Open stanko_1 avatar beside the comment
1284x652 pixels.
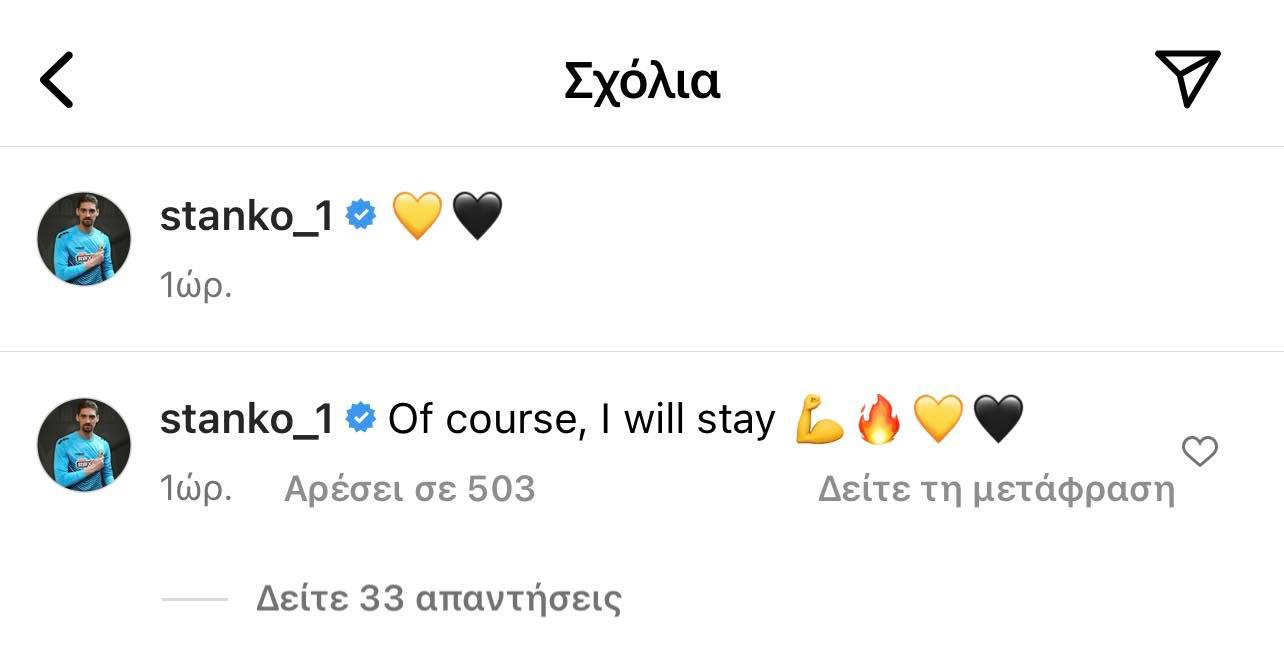pyautogui.click(x=84, y=445)
